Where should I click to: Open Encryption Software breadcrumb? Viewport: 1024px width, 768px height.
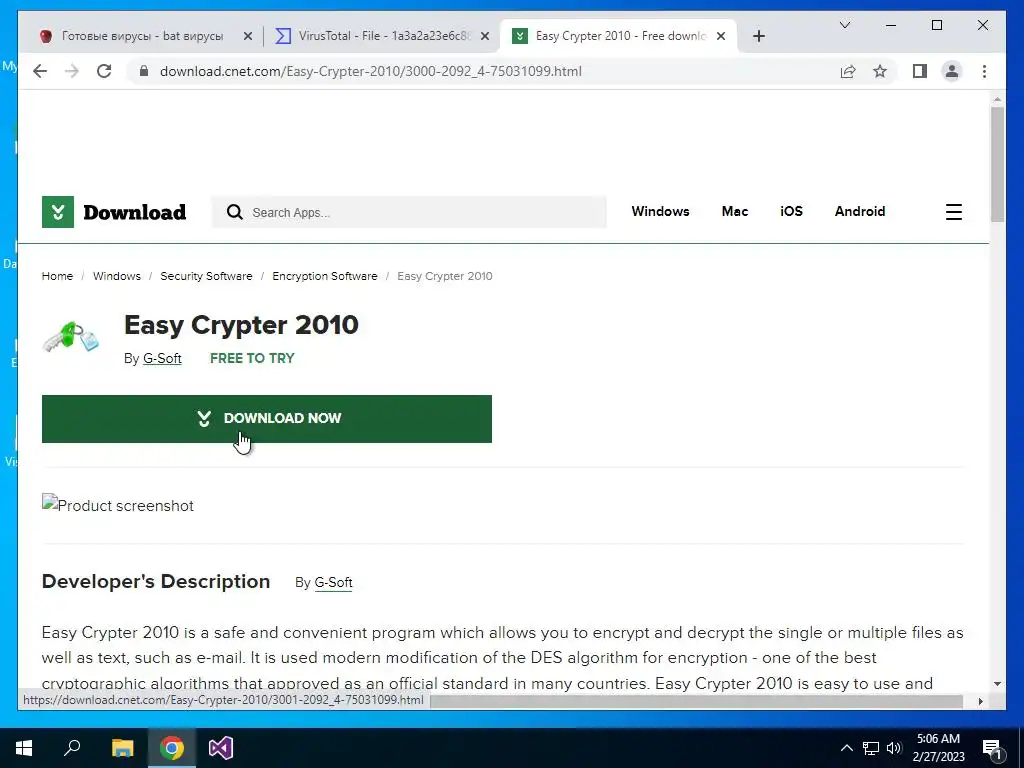point(325,276)
